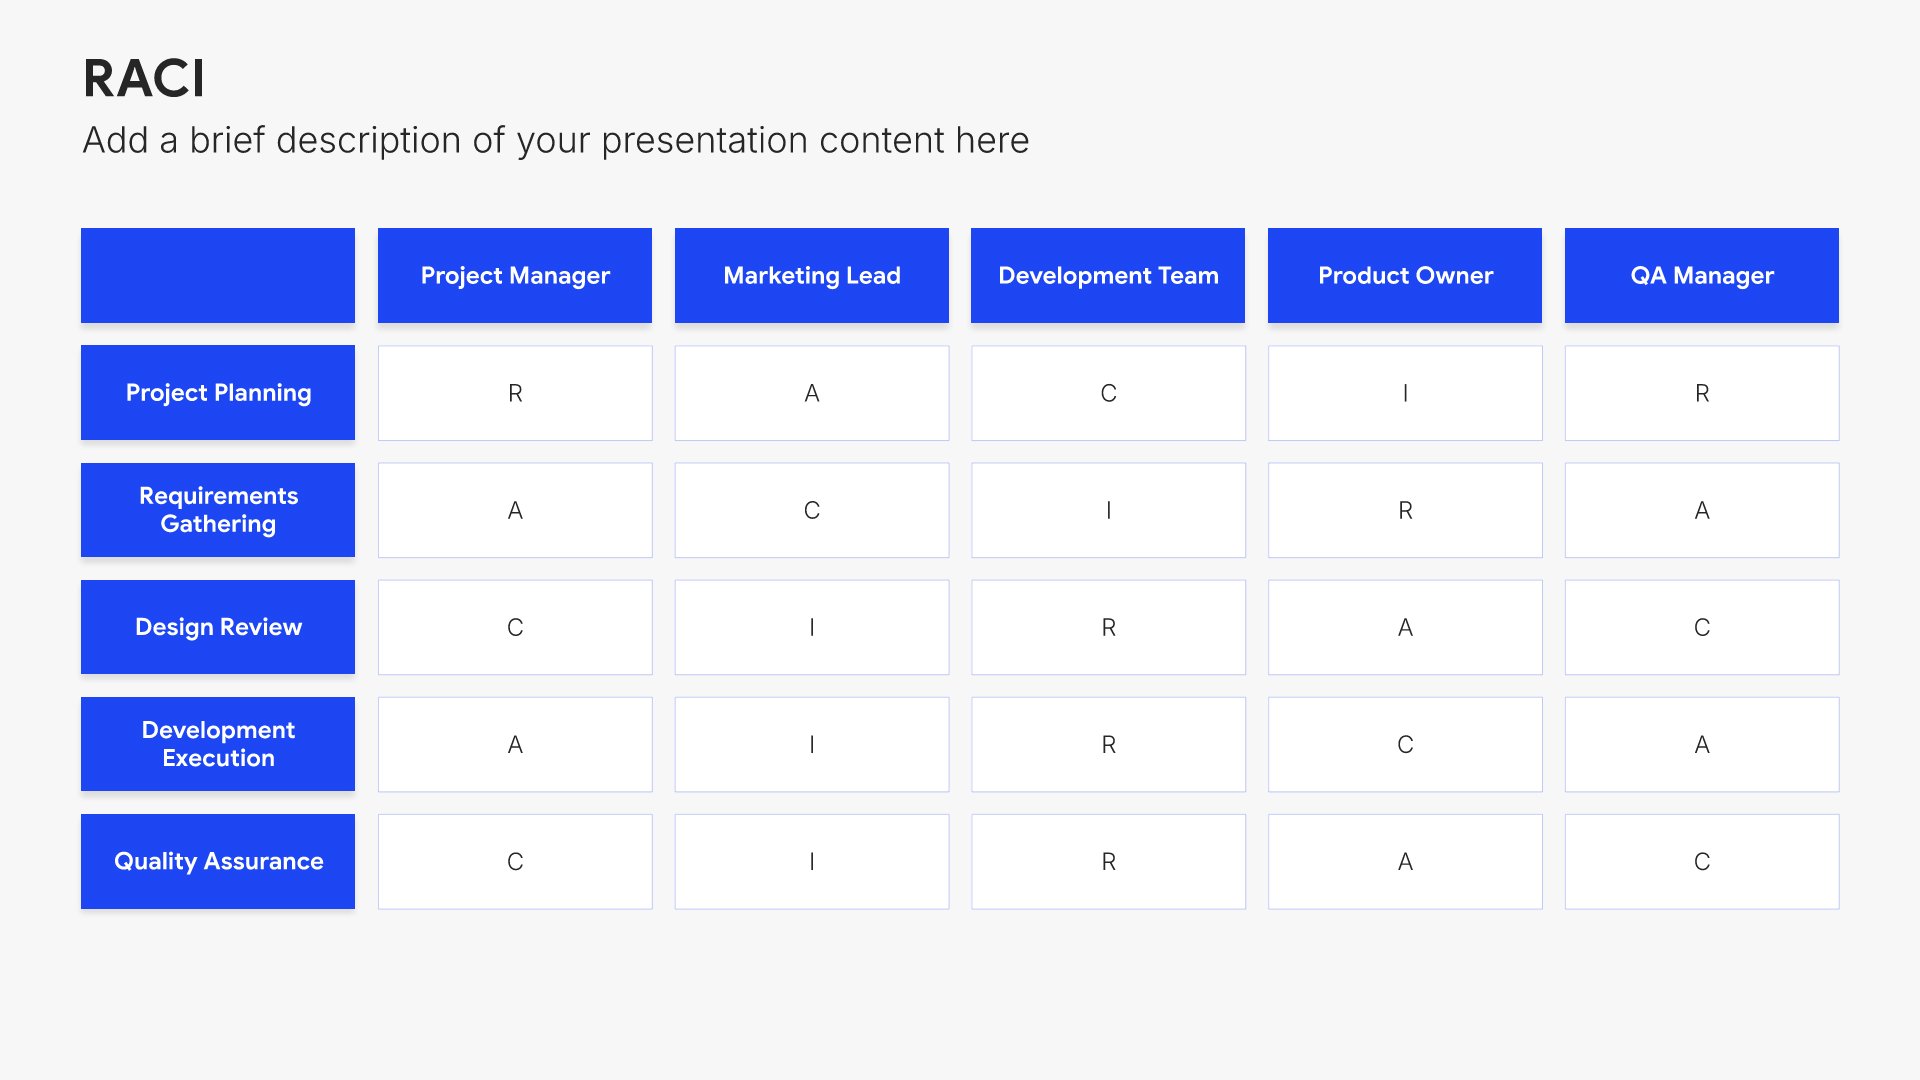Select Project Planning cell under Marketing Lead
1920x1080 pixels.
point(812,393)
